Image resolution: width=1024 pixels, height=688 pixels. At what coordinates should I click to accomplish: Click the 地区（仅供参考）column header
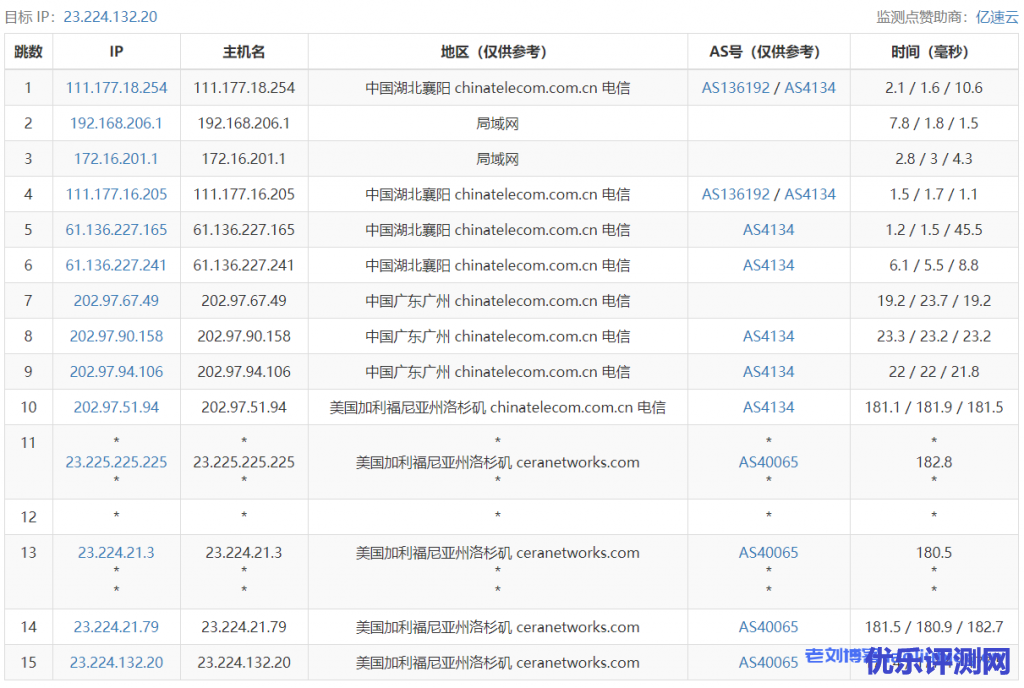(497, 52)
